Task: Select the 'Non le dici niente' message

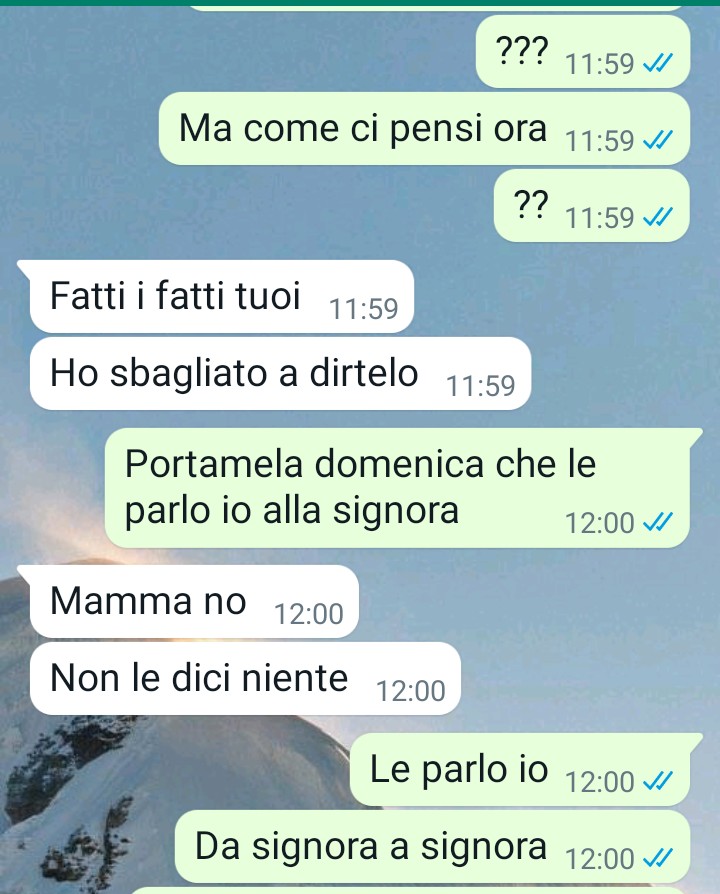Action: point(245,678)
